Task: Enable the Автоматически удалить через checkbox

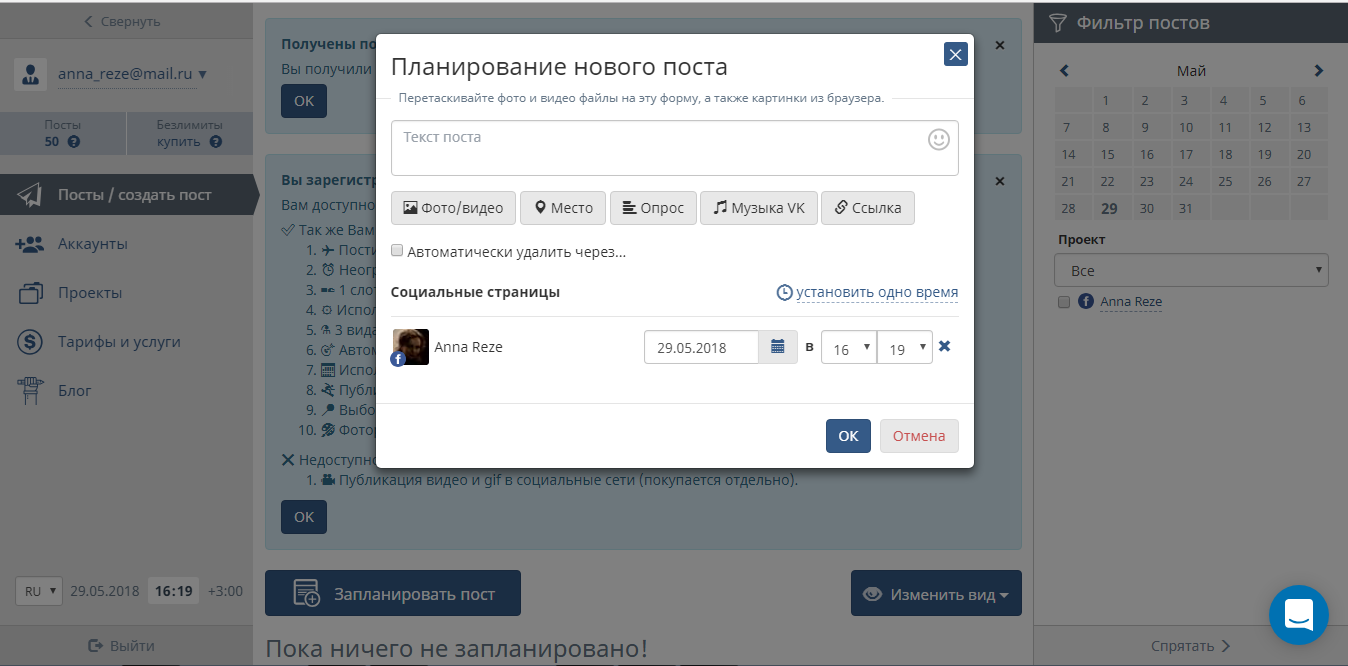Action: [397, 250]
